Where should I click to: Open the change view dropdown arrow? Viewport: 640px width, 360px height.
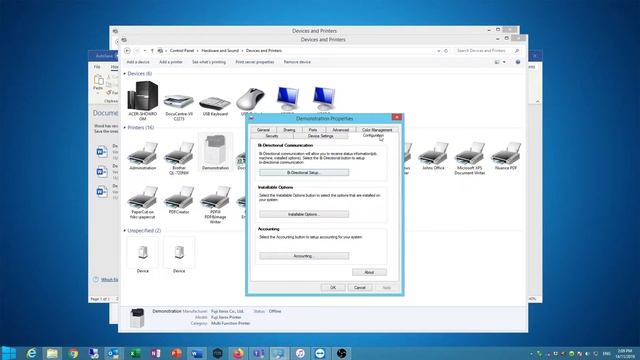[x=504, y=62]
